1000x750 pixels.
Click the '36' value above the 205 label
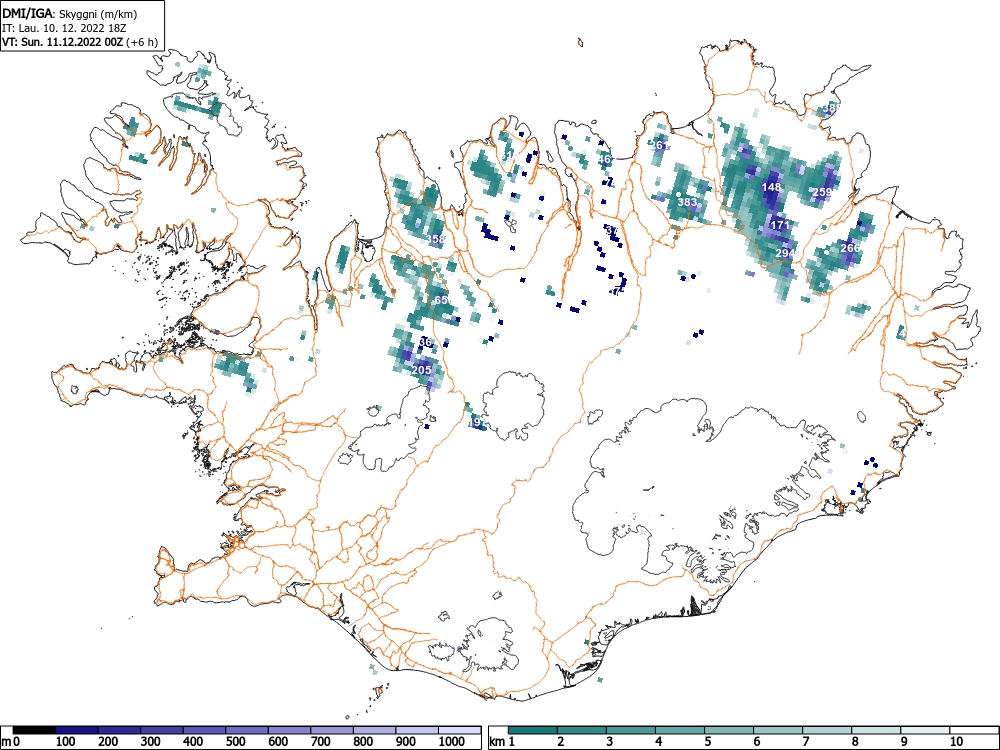[x=425, y=342]
